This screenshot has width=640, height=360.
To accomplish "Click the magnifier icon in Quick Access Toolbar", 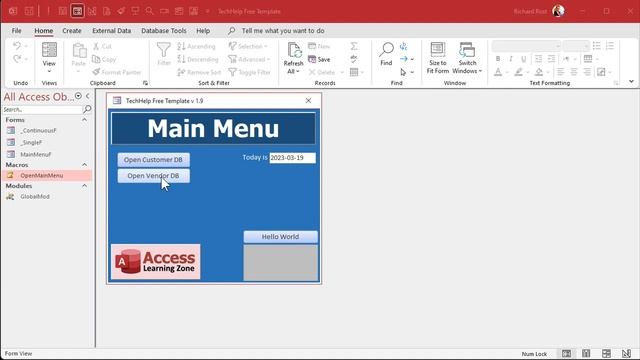I will click(x=149, y=11).
